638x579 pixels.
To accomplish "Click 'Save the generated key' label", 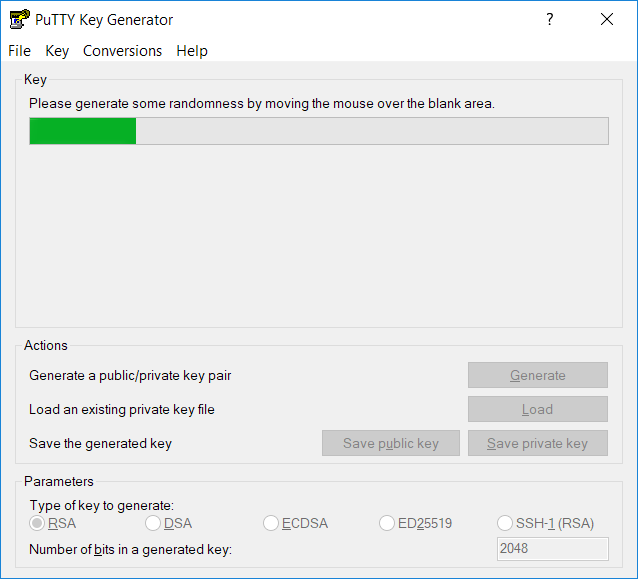I will click(100, 444).
